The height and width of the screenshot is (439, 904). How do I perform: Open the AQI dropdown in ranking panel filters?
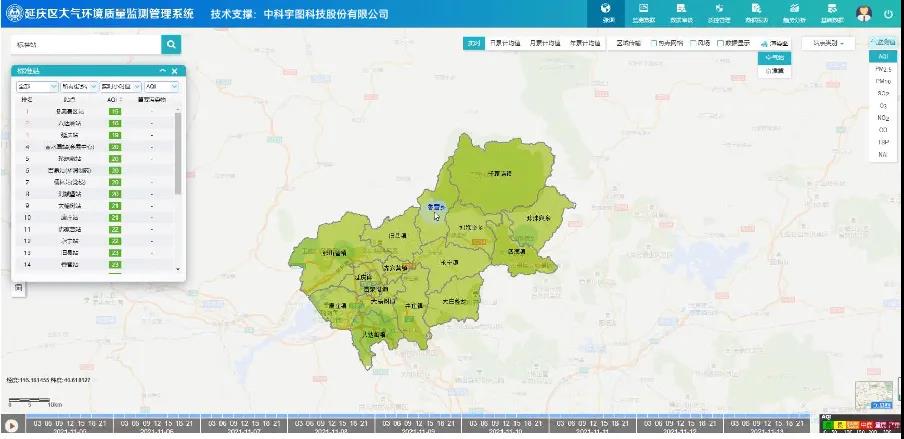pyautogui.click(x=161, y=86)
